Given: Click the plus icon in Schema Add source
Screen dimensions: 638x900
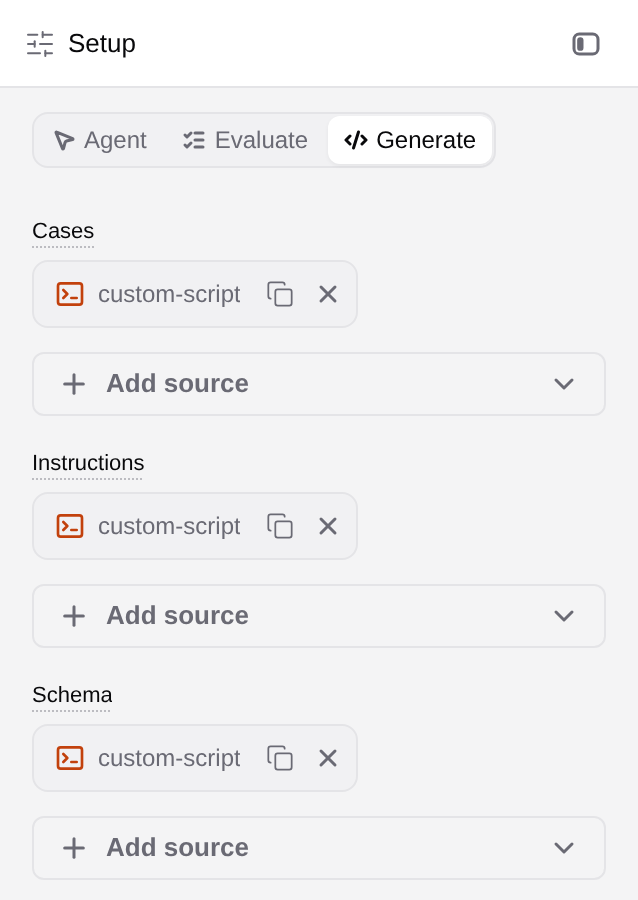Looking at the screenshot, I should 74,848.
